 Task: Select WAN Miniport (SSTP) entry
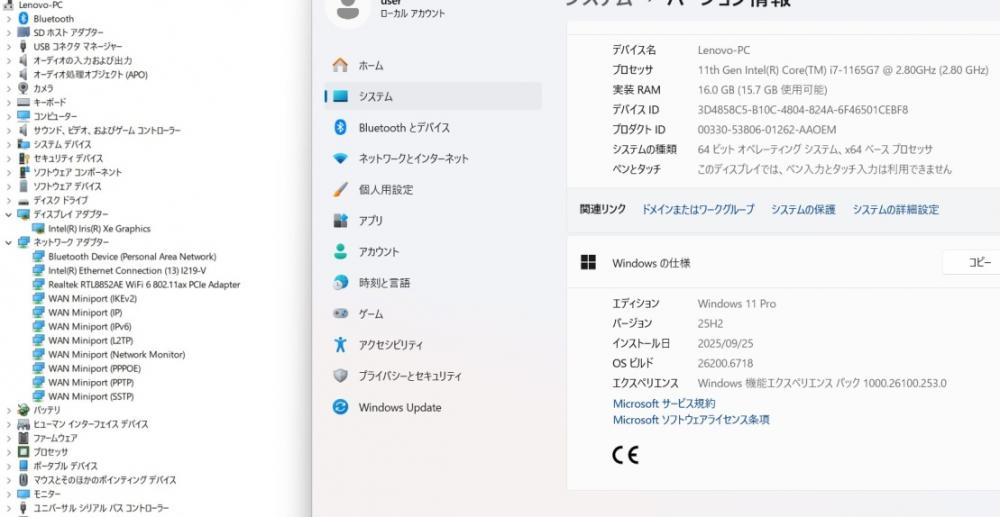point(91,397)
